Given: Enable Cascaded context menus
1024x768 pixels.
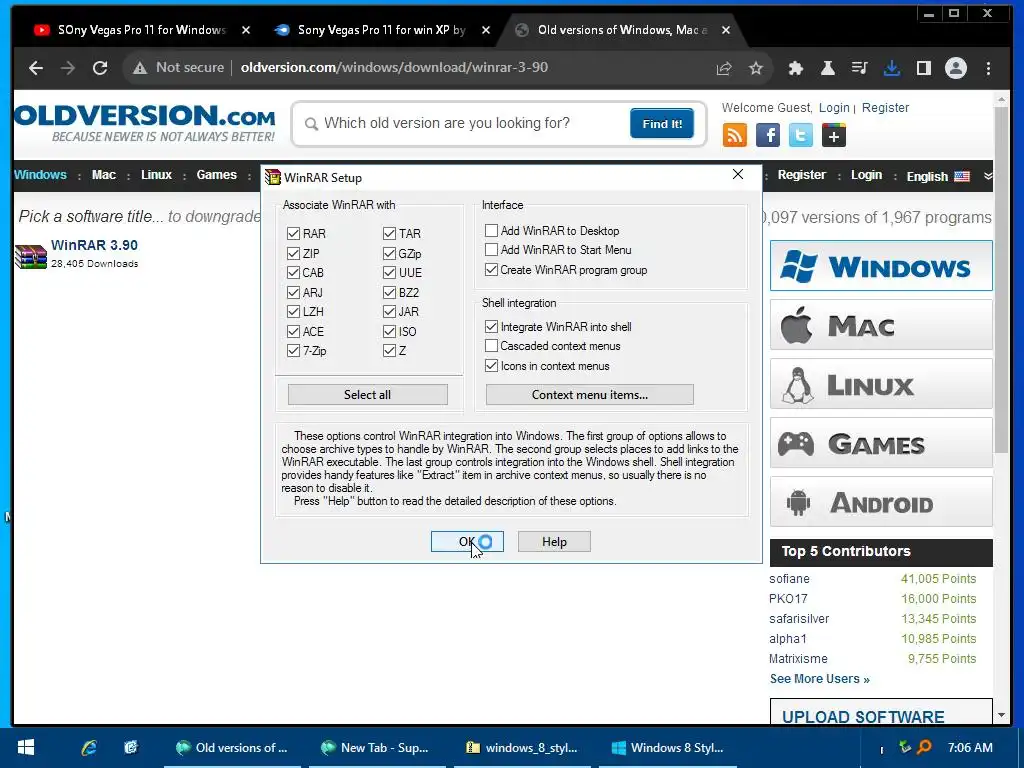Looking at the screenshot, I should (x=491, y=345).
